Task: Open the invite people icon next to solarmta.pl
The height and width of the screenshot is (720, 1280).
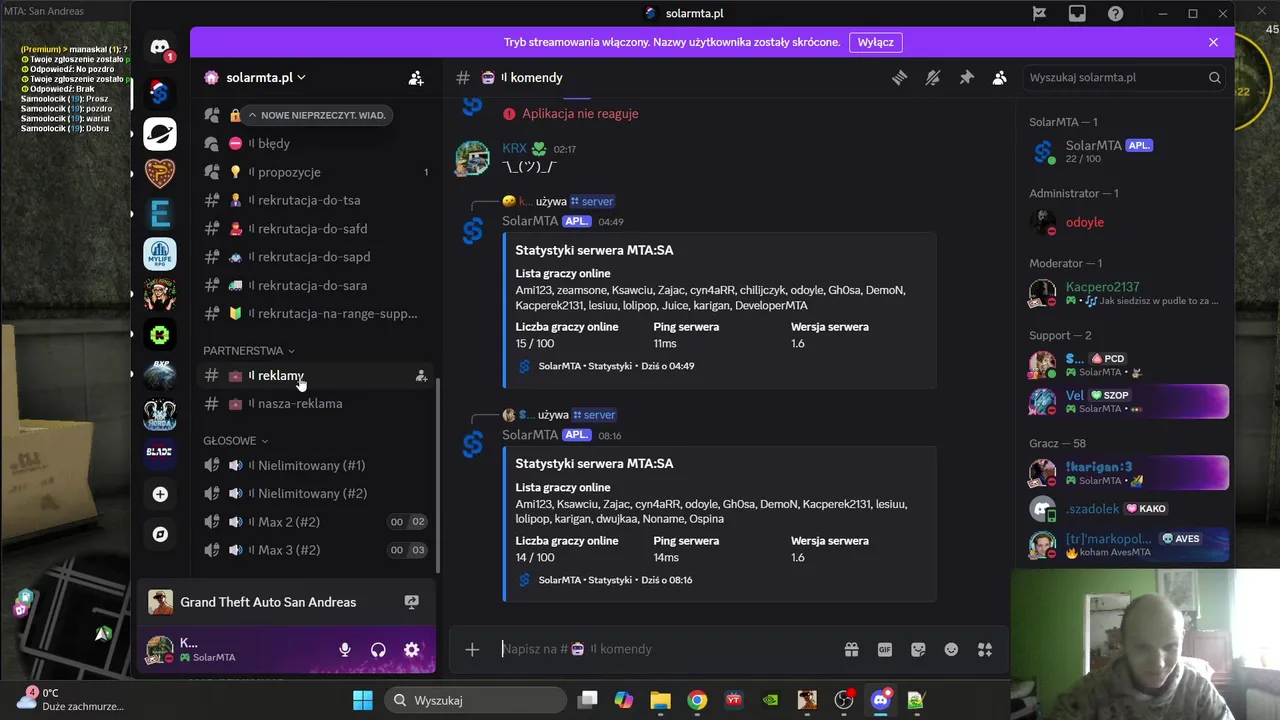Action: click(416, 77)
